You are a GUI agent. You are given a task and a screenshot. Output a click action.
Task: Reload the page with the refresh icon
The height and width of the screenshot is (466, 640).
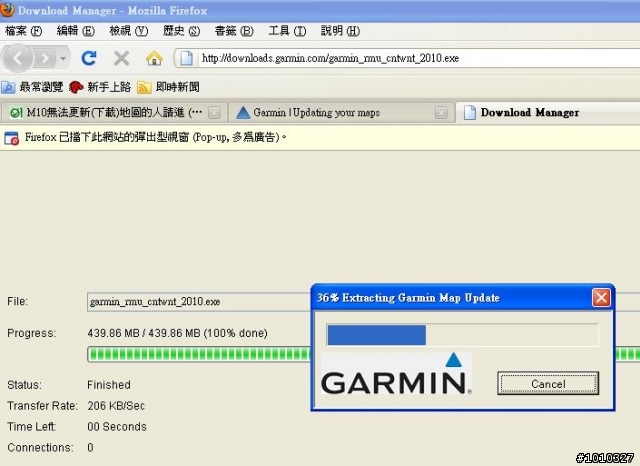pos(89,58)
